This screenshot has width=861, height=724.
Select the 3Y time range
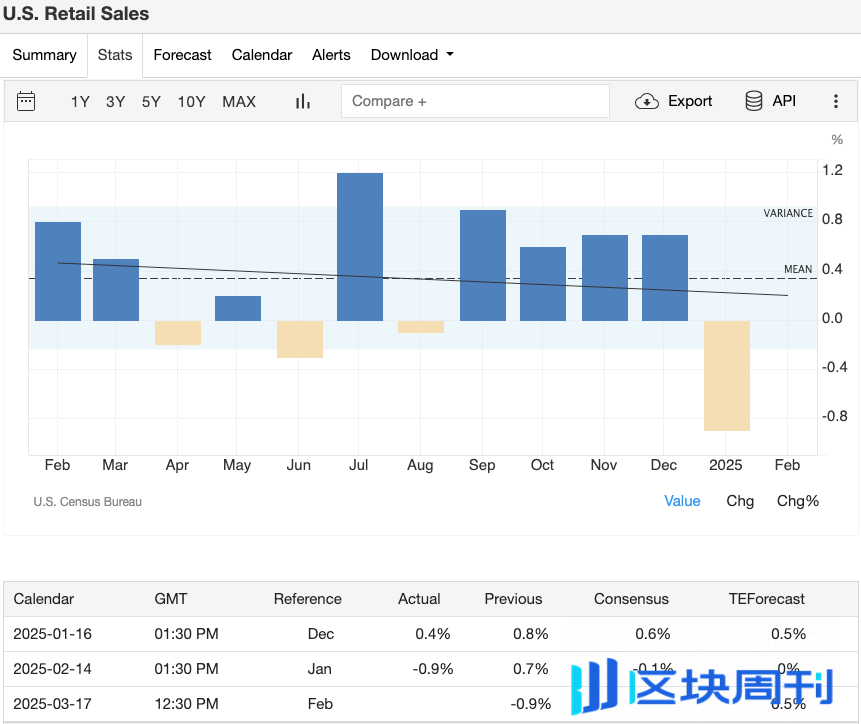(115, 102)
